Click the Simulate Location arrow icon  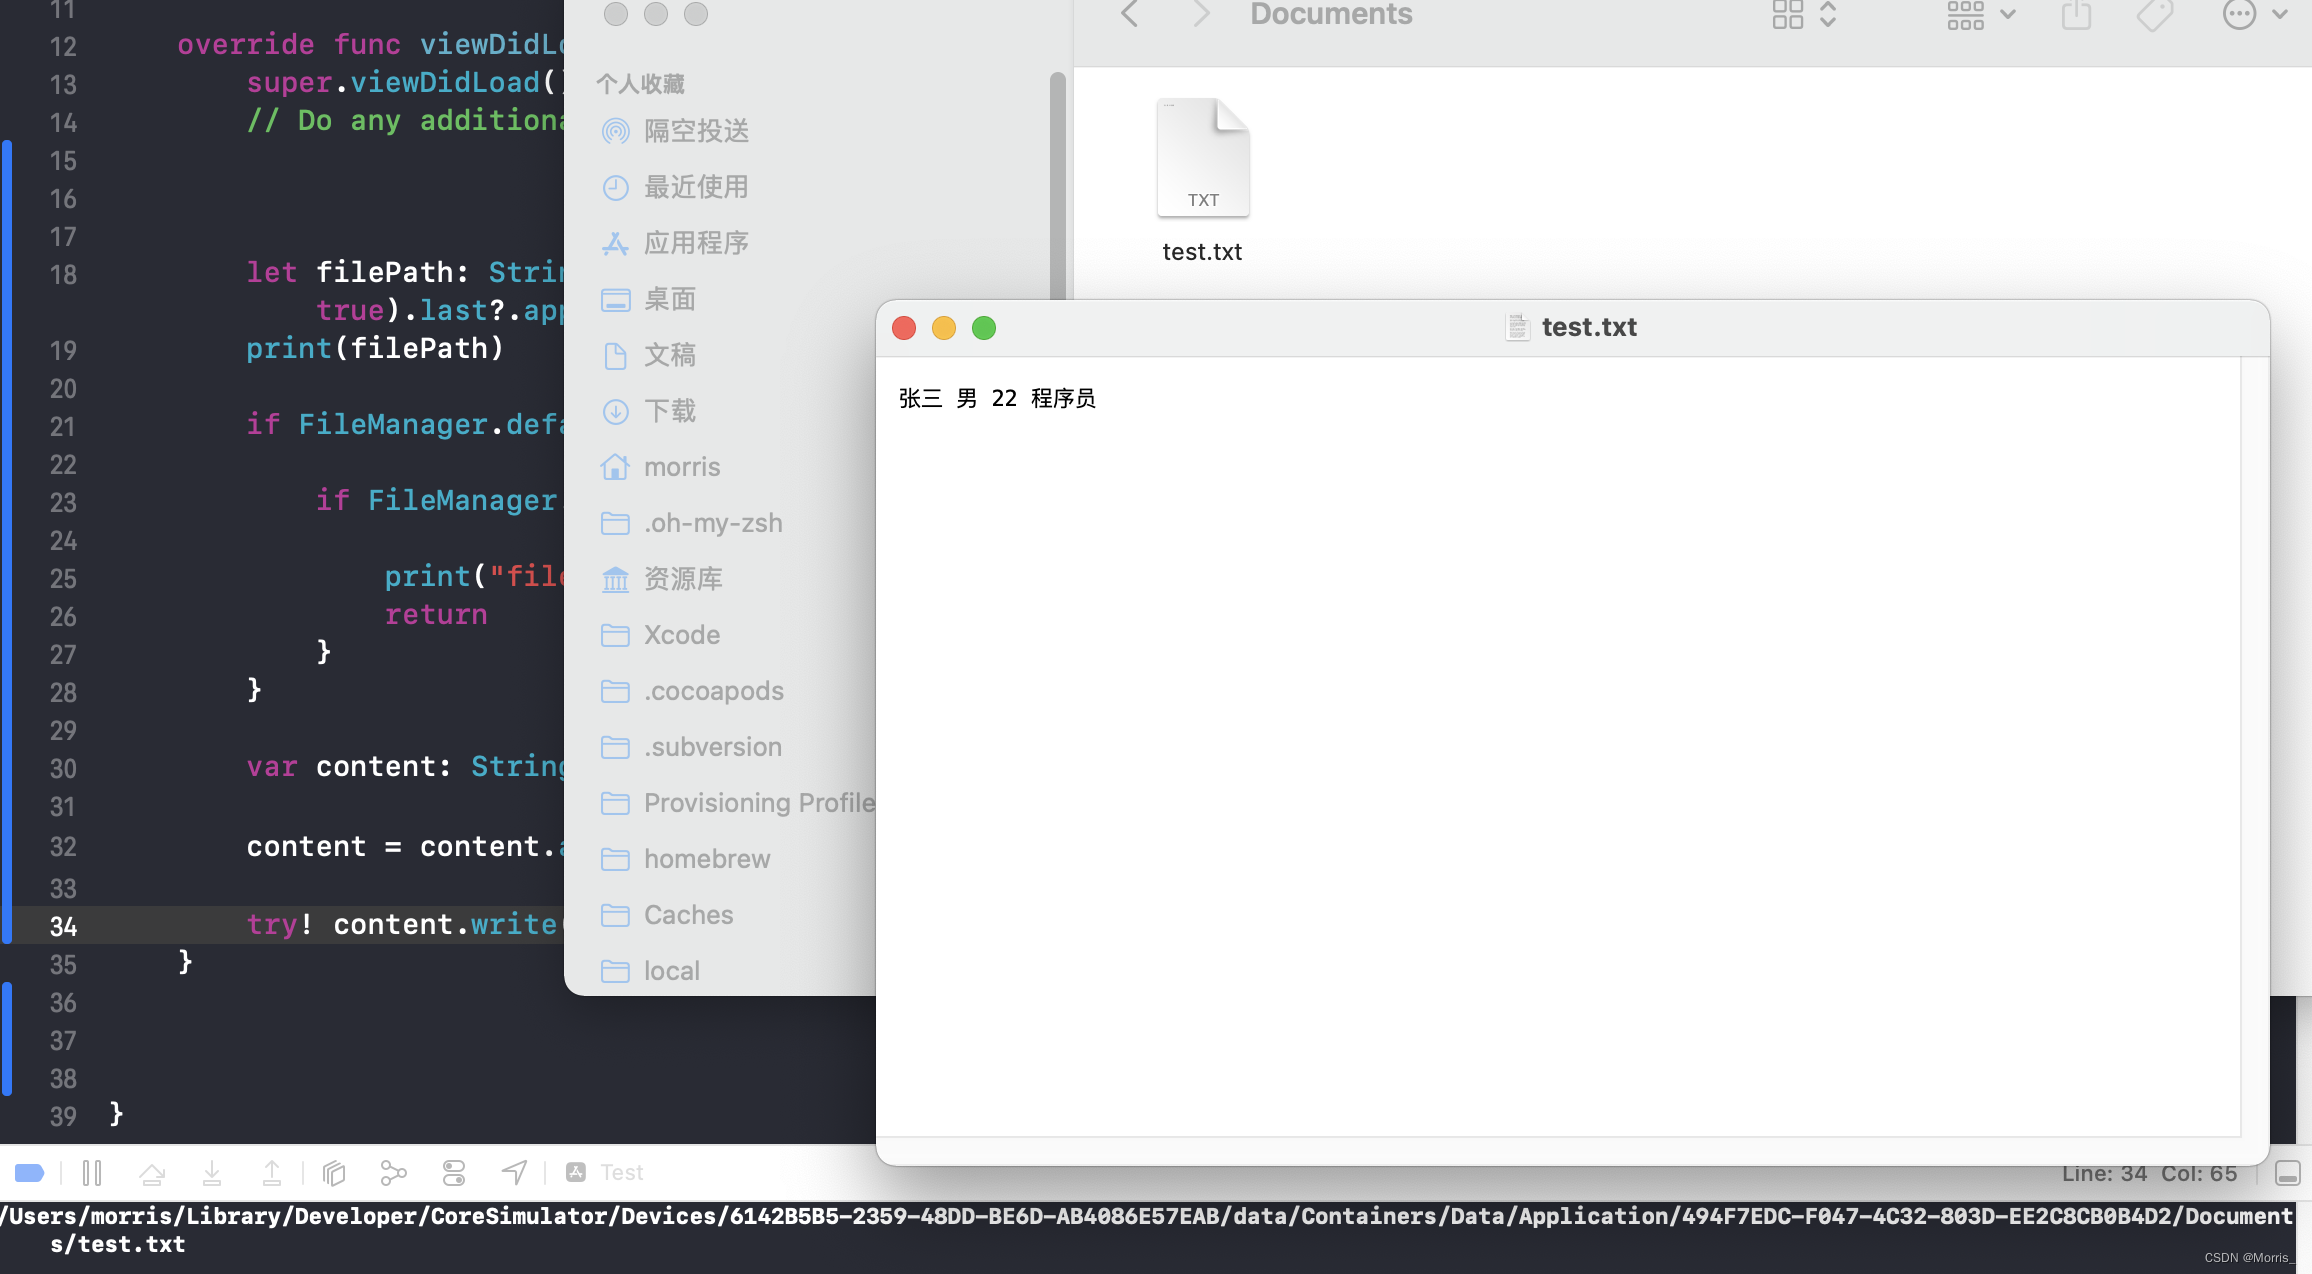514,1172
